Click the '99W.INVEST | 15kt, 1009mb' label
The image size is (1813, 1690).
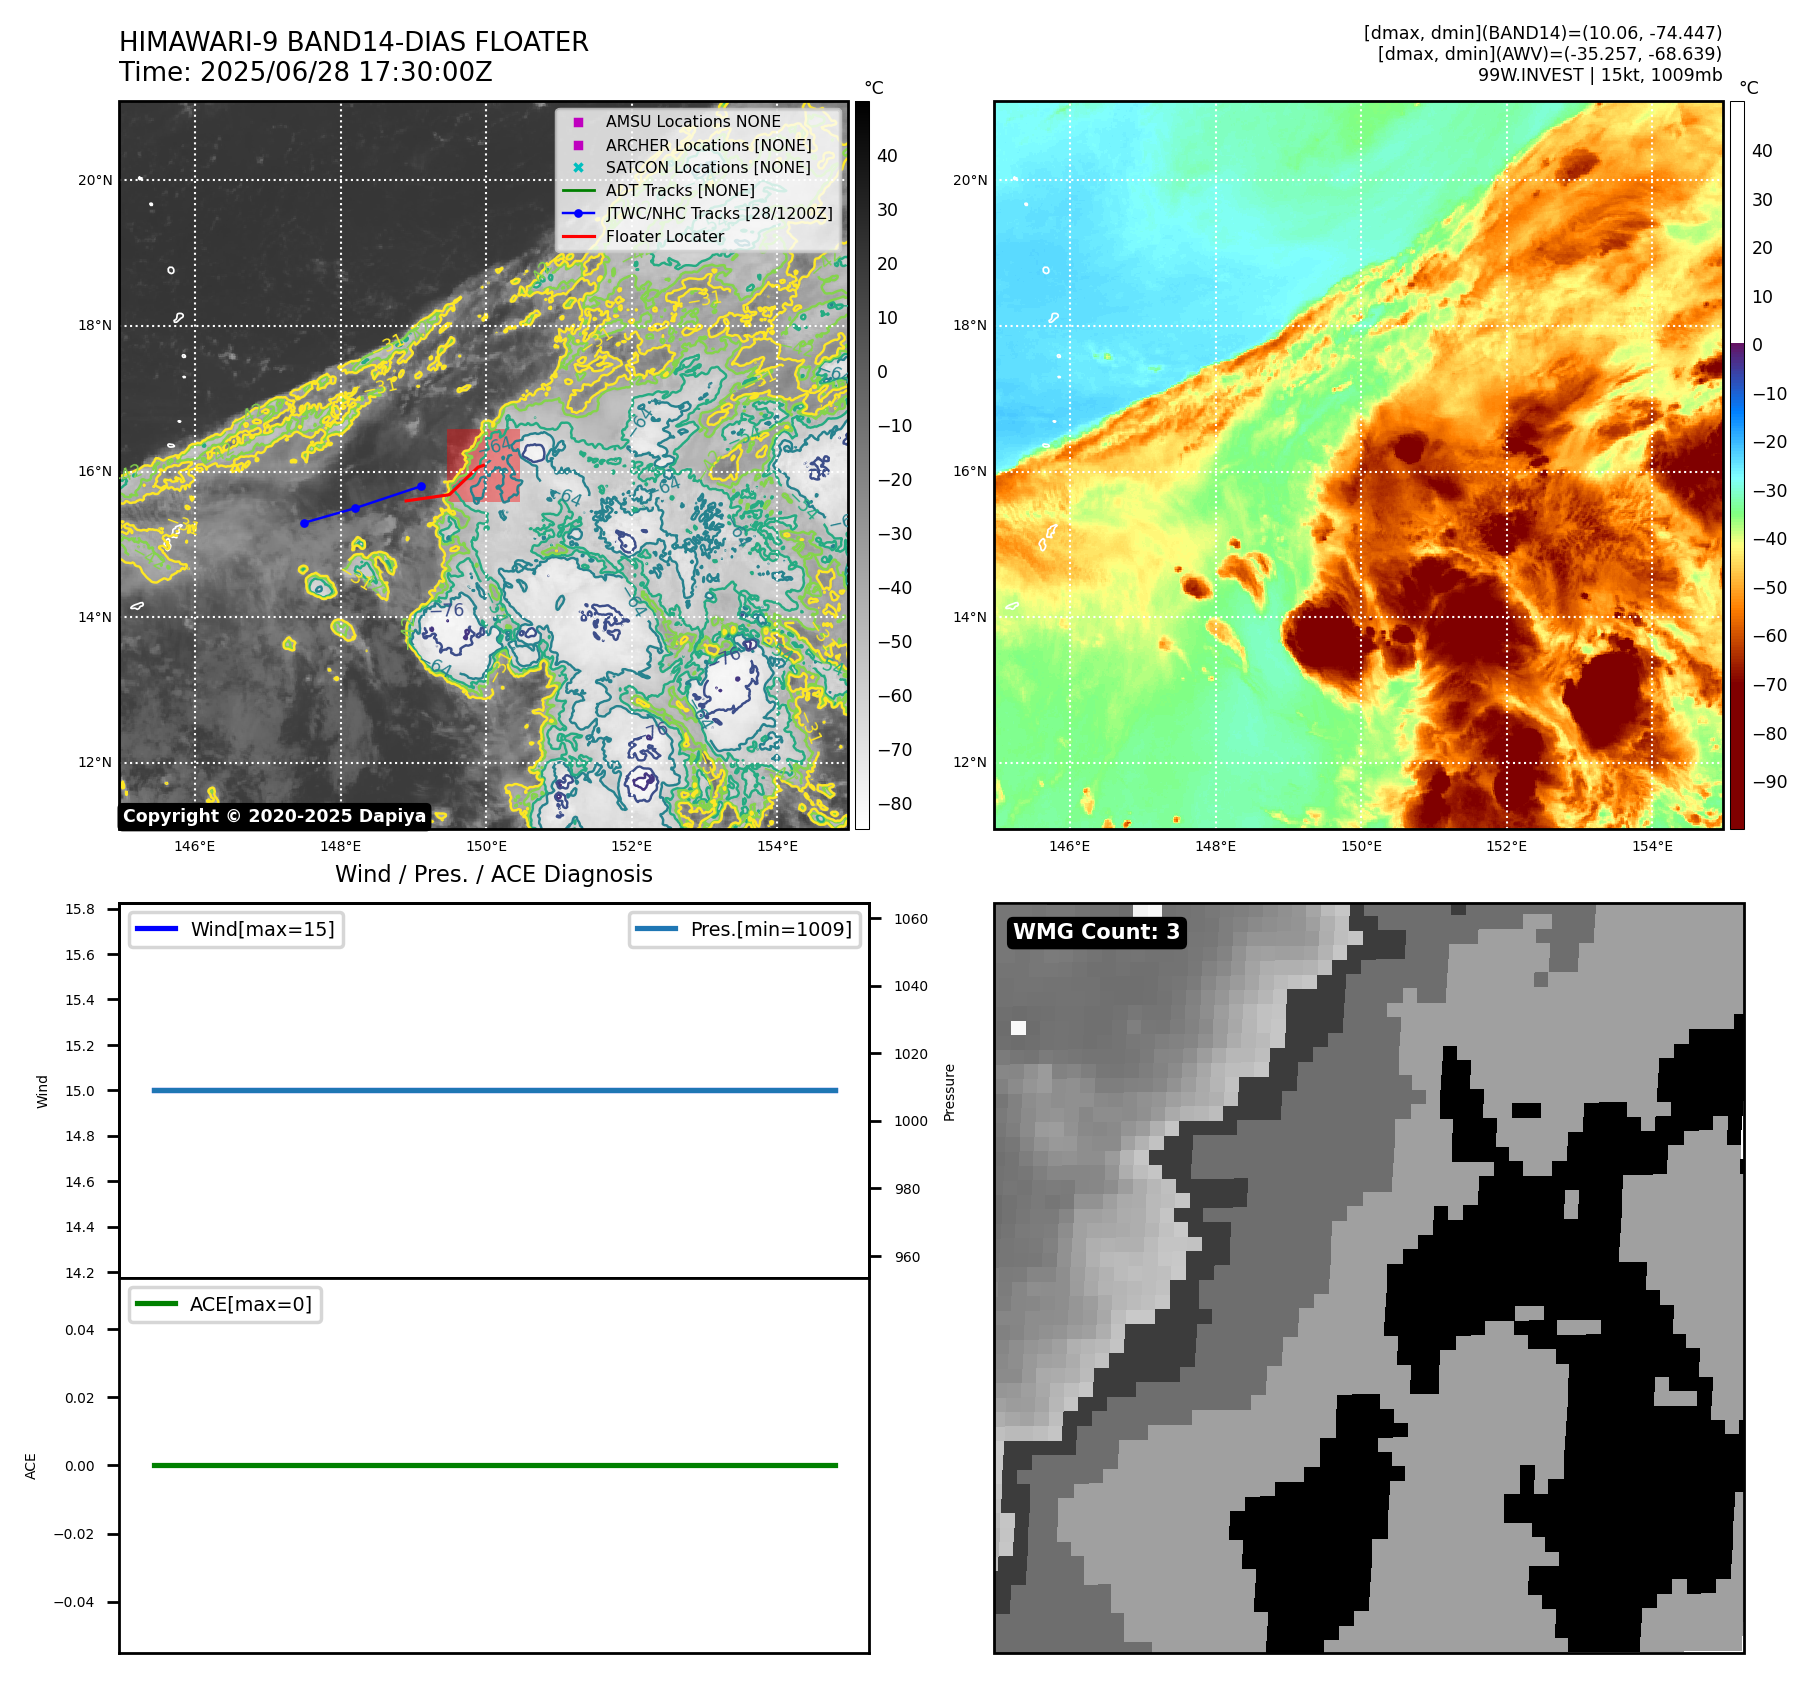pos(1600,75)
